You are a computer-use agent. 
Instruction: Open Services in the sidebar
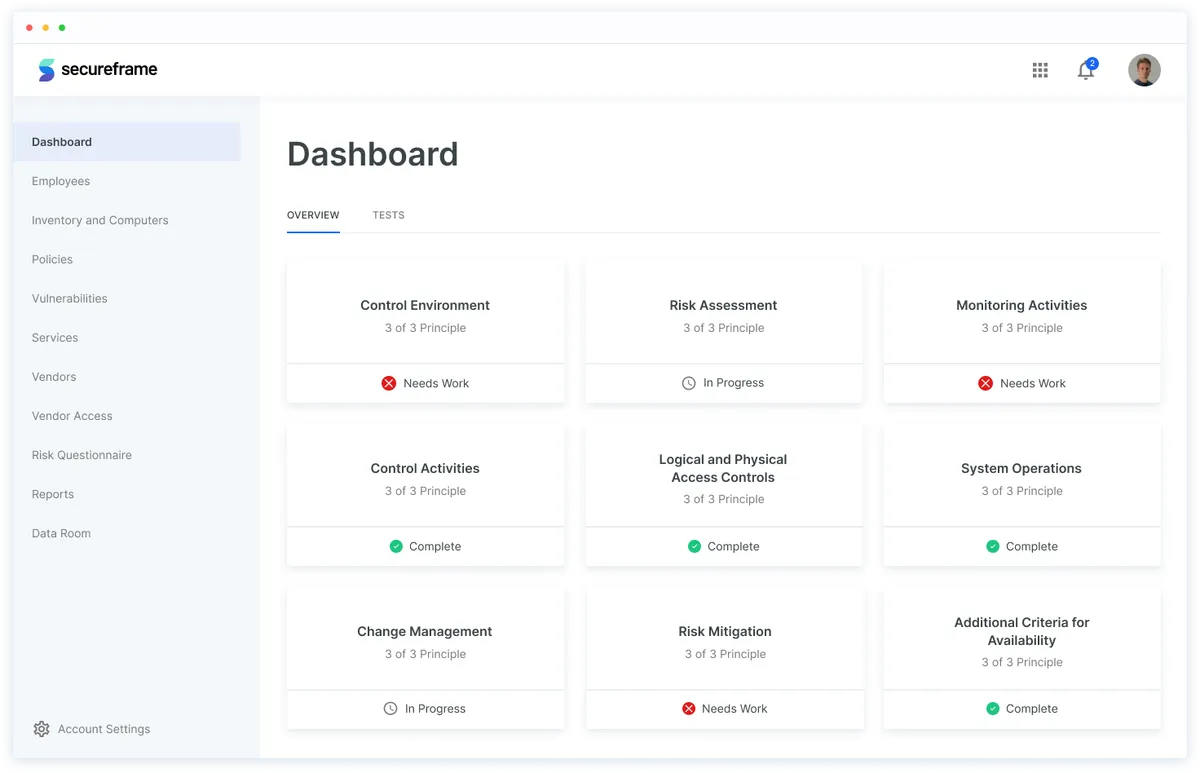55,337
